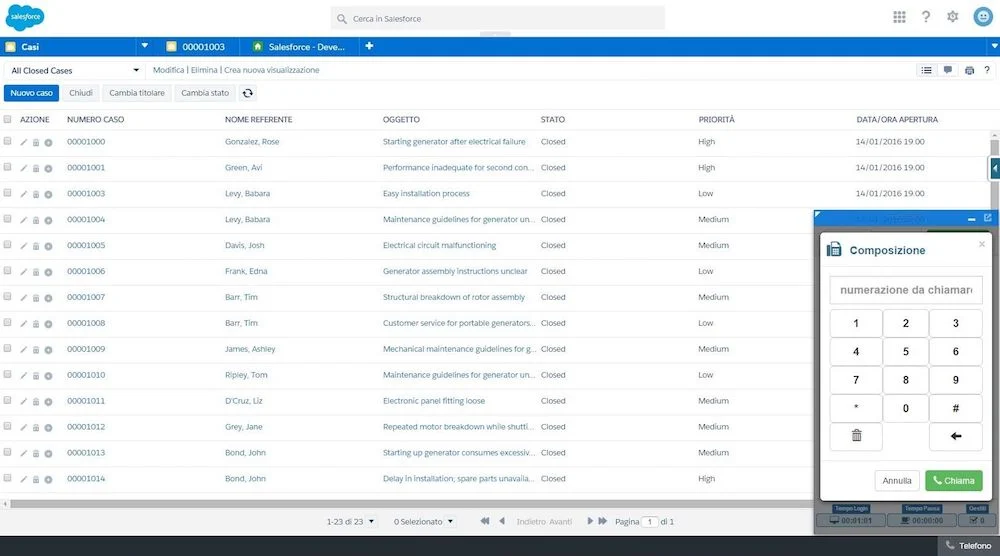The image size is (1000, 556).
Task: Open the Telefono softphone in footer
Action: tap(968, 546)
